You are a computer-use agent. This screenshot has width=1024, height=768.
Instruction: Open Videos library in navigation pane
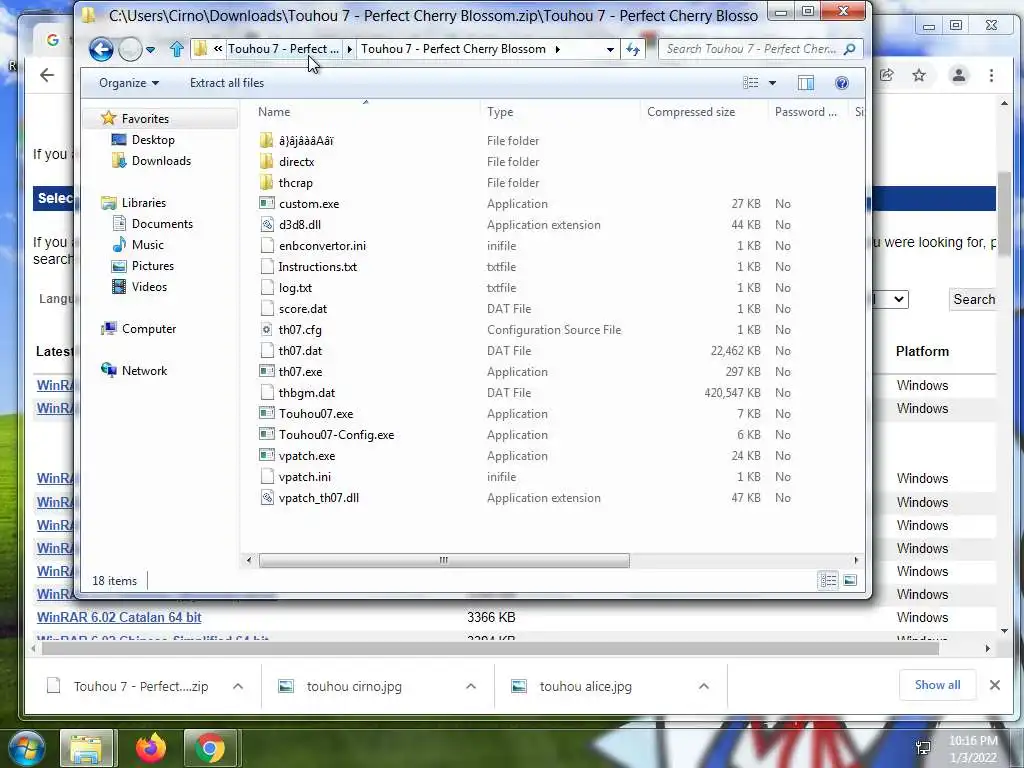click(150, 287)
